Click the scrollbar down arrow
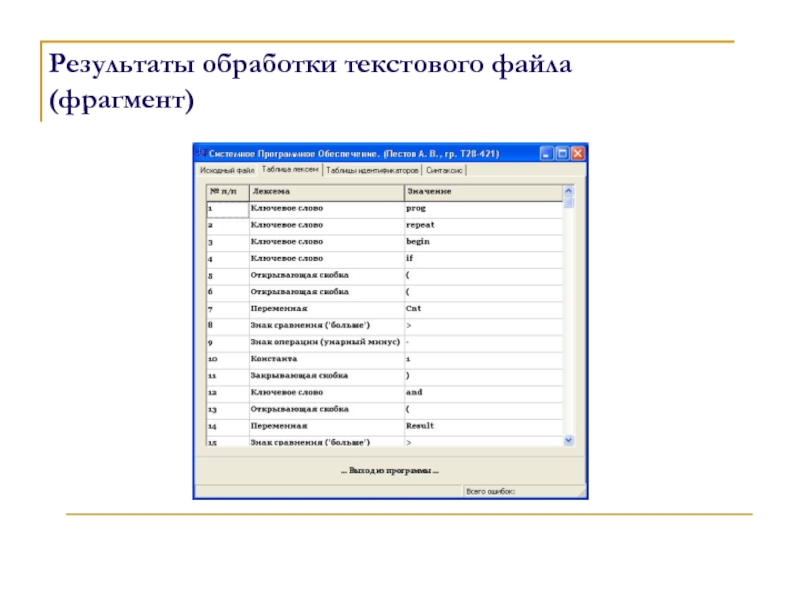The height and width of the screenshot is (600, 800). (569, 440)
